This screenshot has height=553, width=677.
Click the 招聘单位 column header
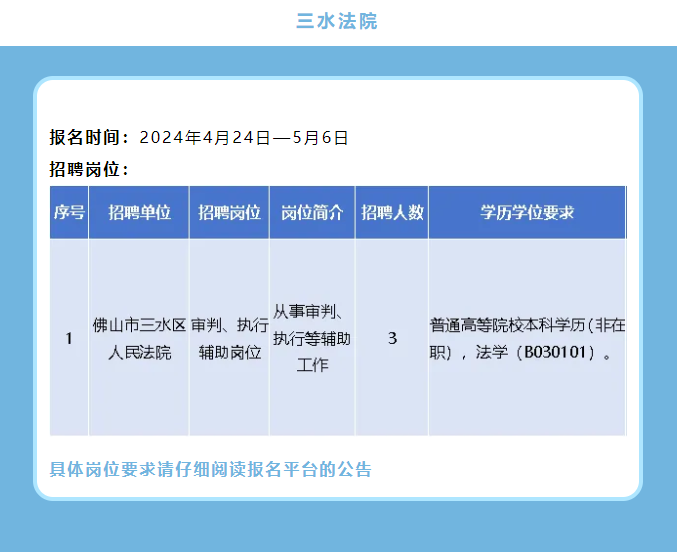click(x=139, y=212)
